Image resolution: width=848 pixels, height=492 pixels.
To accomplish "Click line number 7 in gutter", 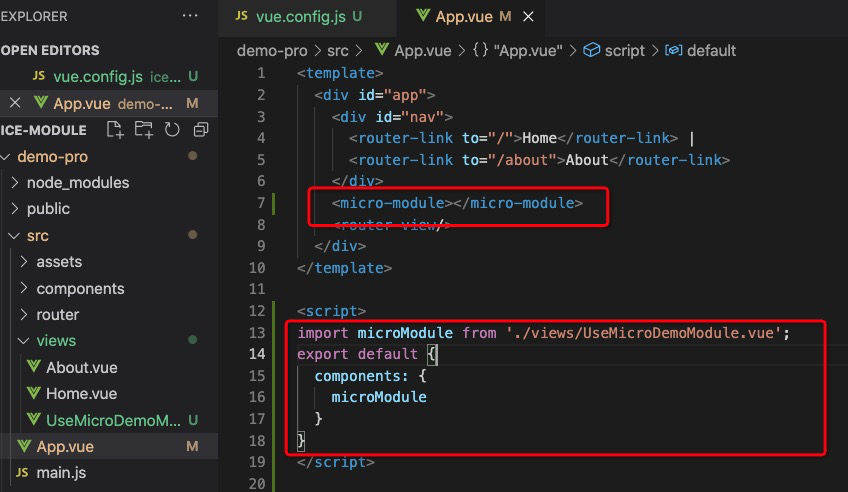I will pos(261,203).
